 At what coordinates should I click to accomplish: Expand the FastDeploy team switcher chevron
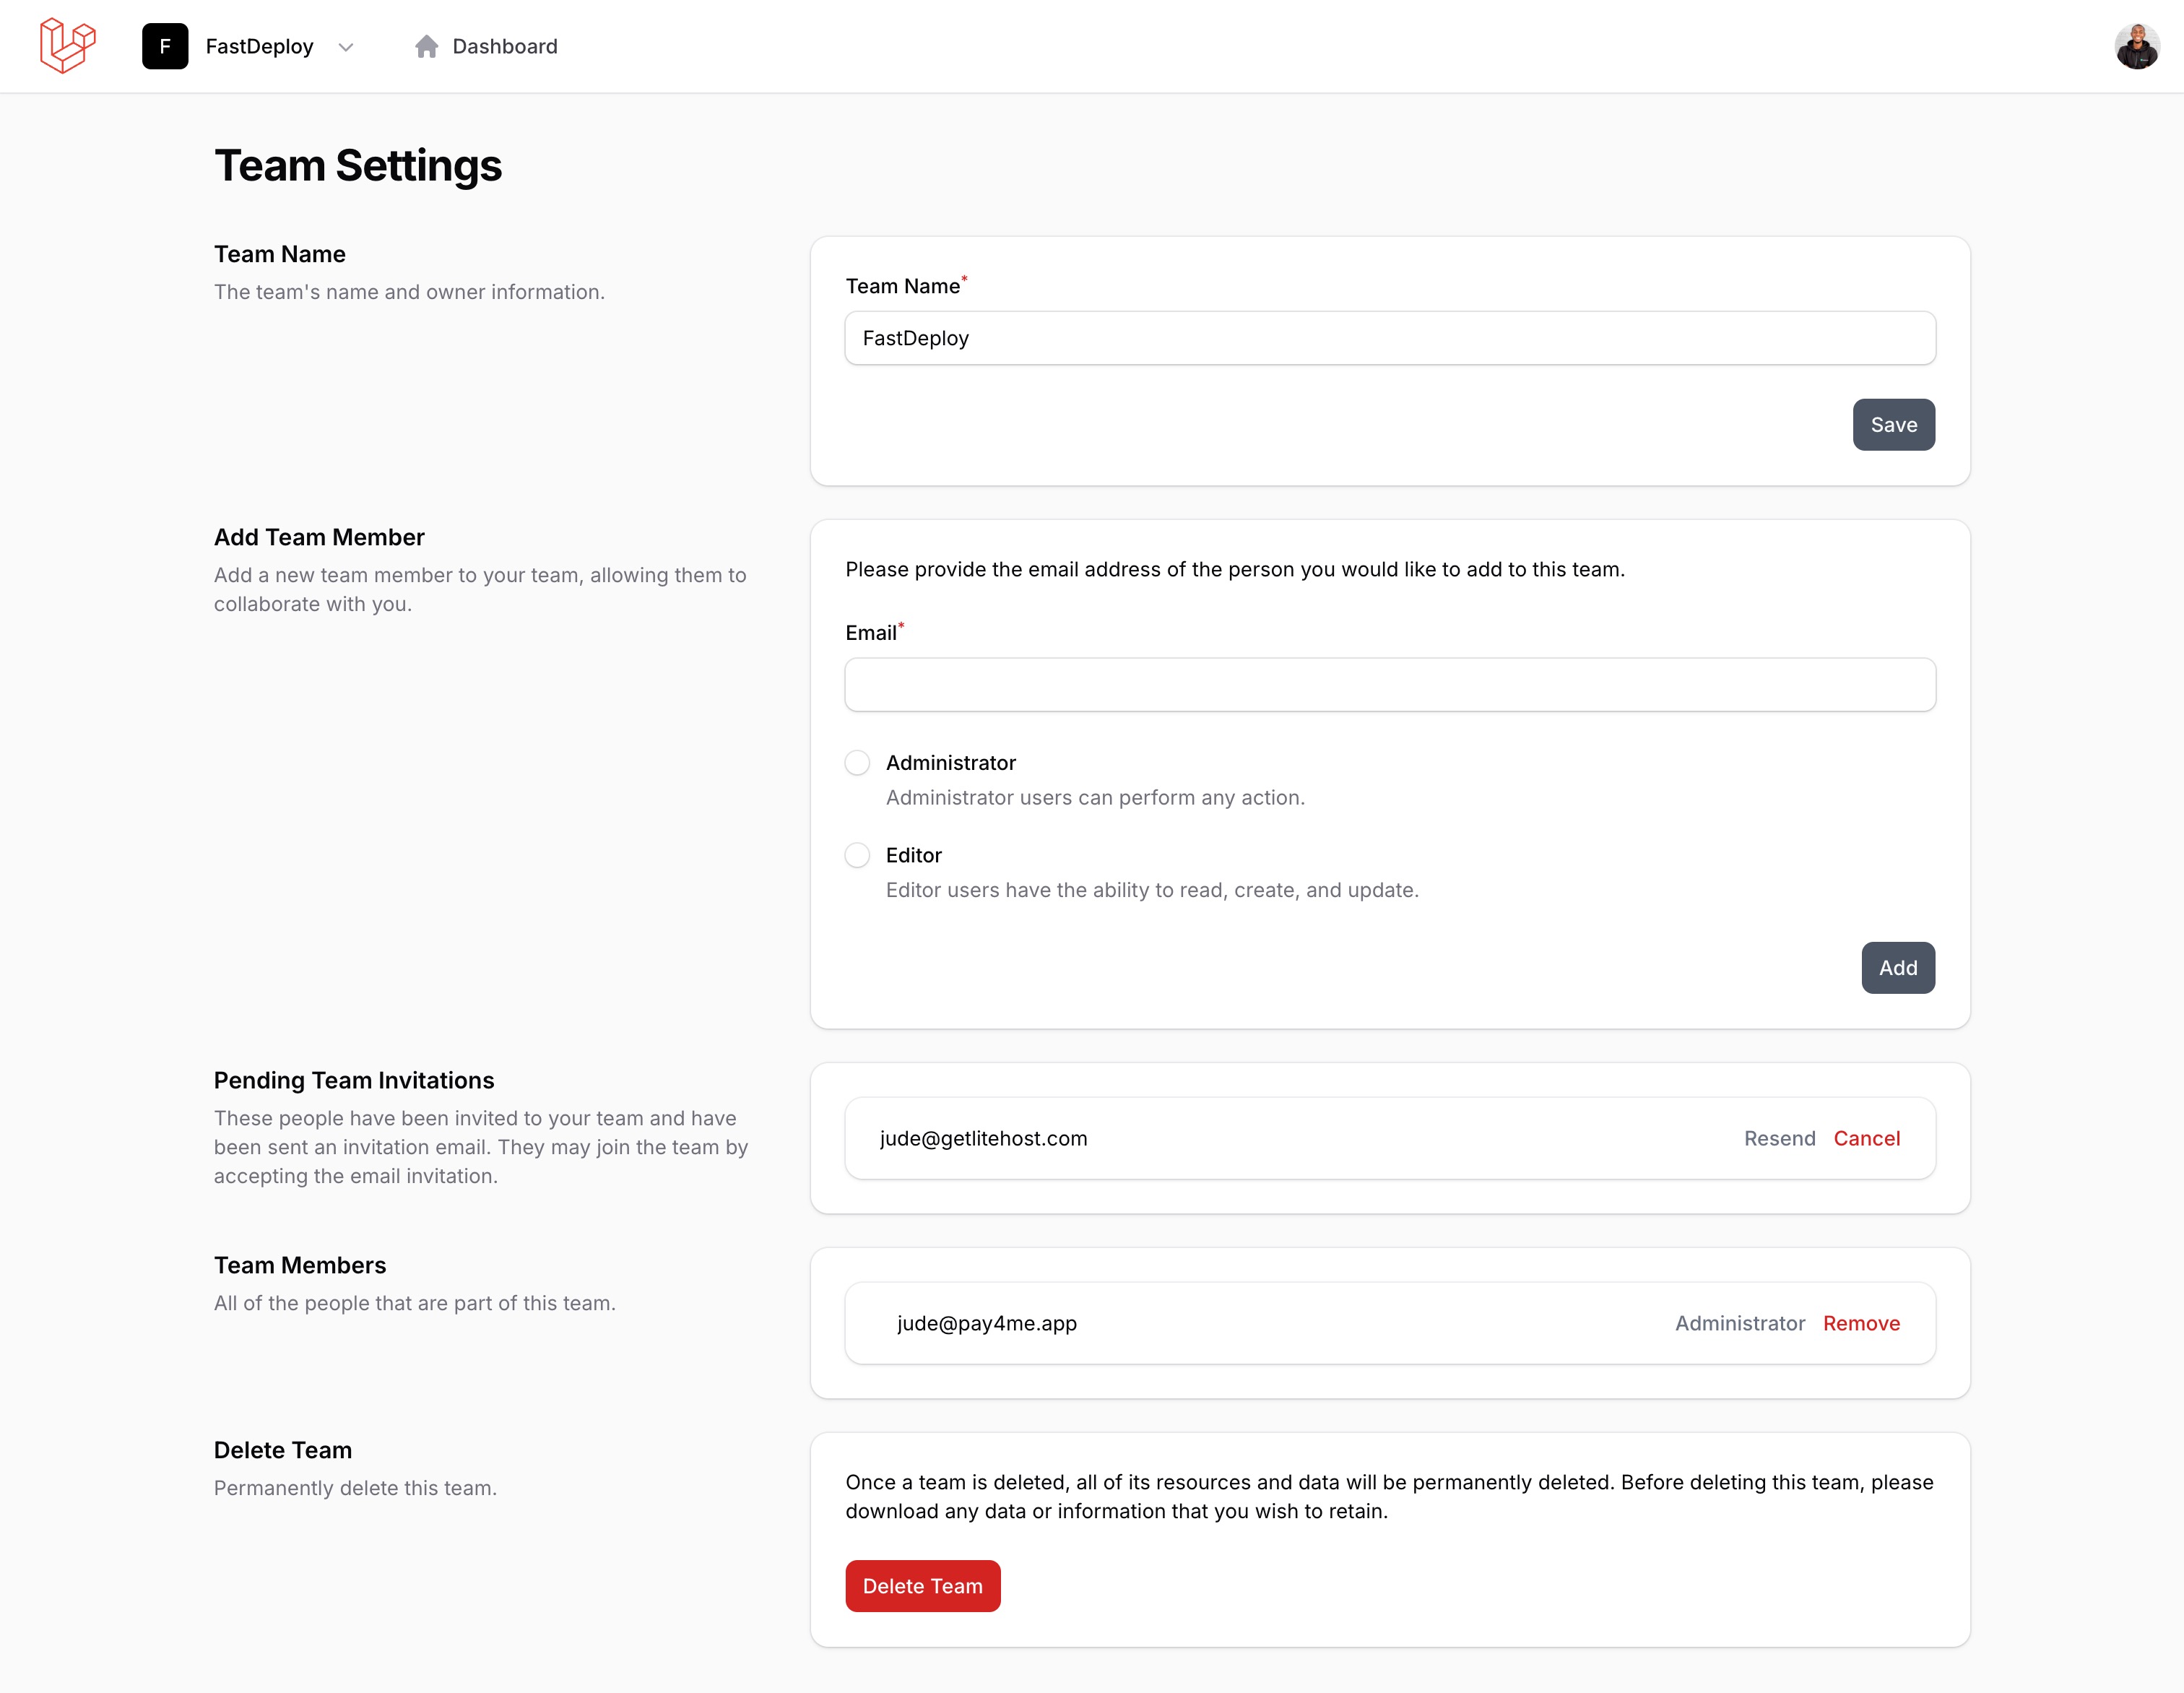(346, 47)
